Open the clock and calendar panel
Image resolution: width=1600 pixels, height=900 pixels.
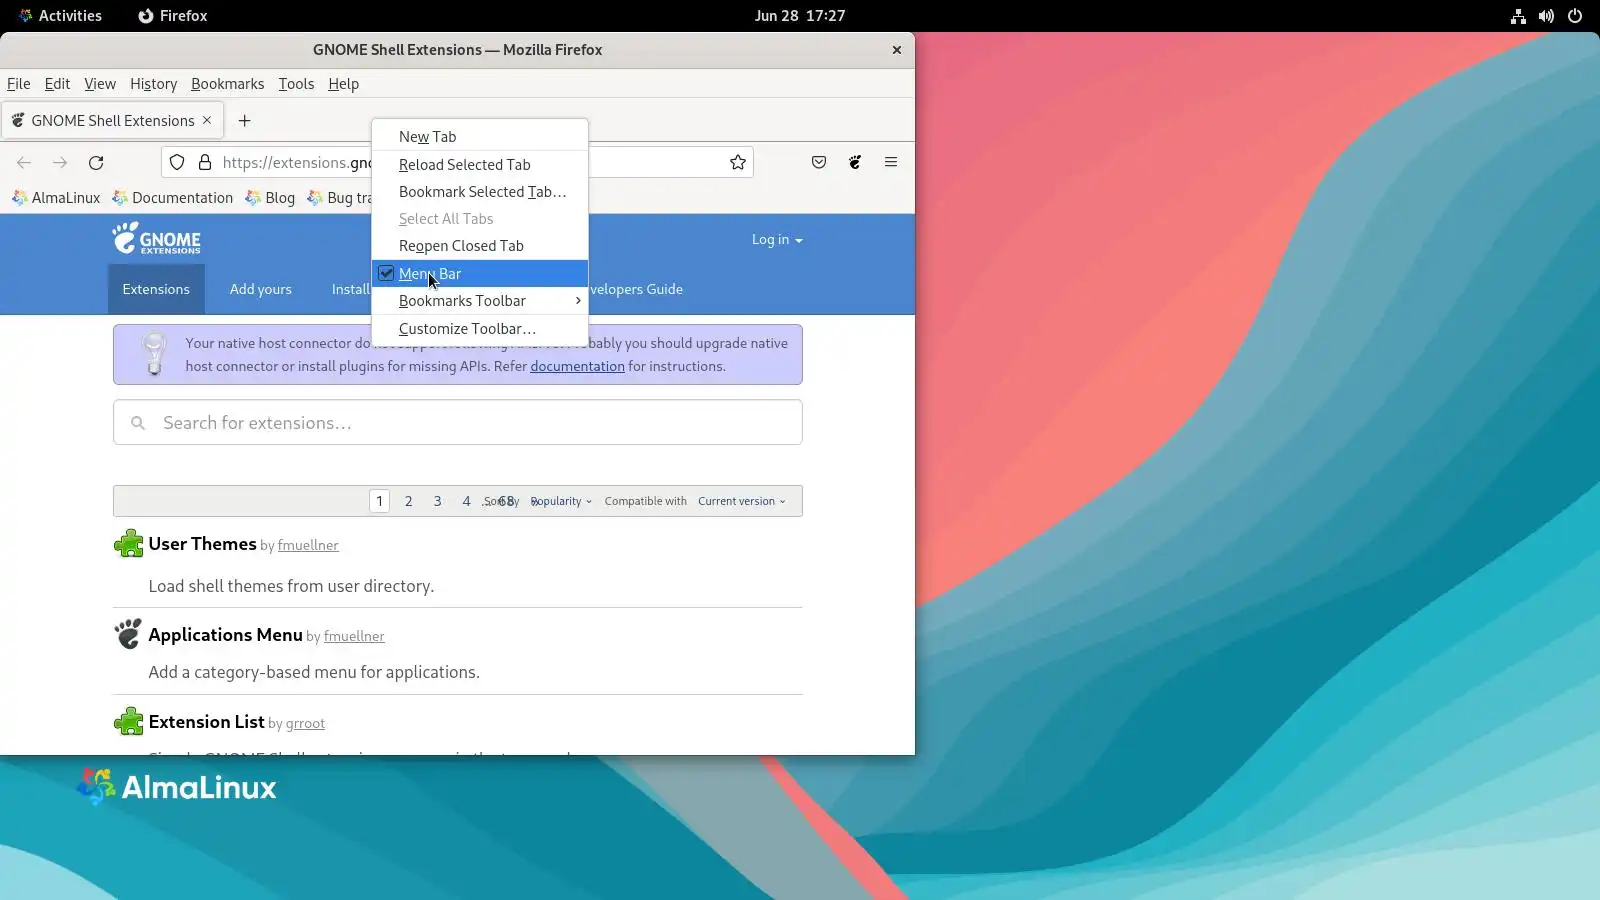[800, 16]
